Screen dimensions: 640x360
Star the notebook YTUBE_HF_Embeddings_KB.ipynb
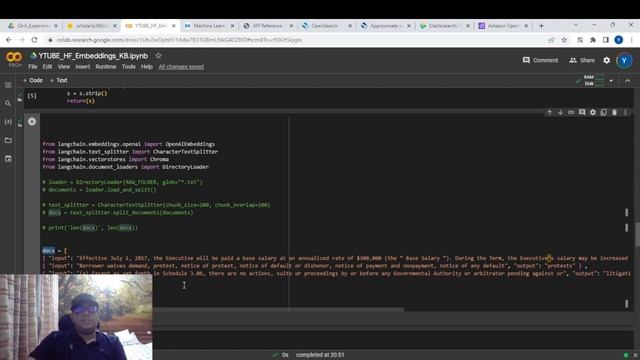point(158,56)
